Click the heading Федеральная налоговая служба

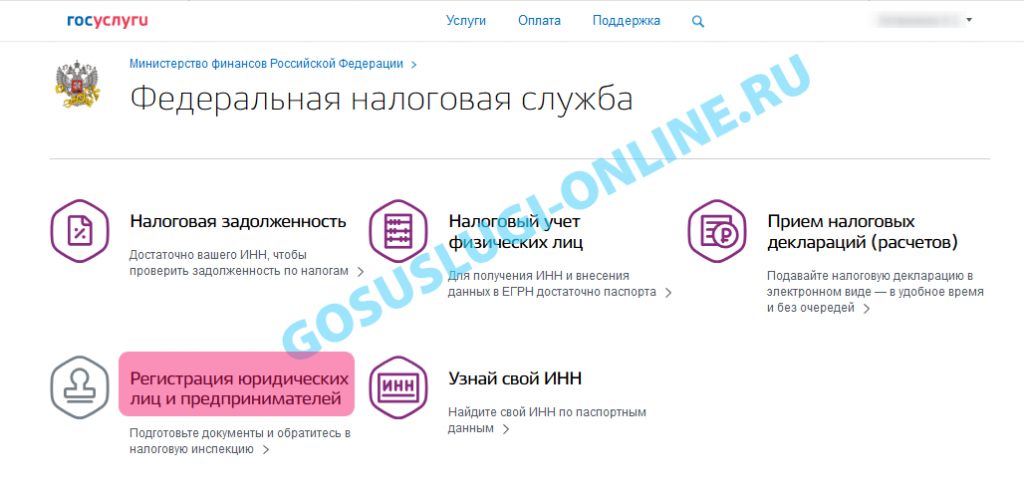pos(381,101)
